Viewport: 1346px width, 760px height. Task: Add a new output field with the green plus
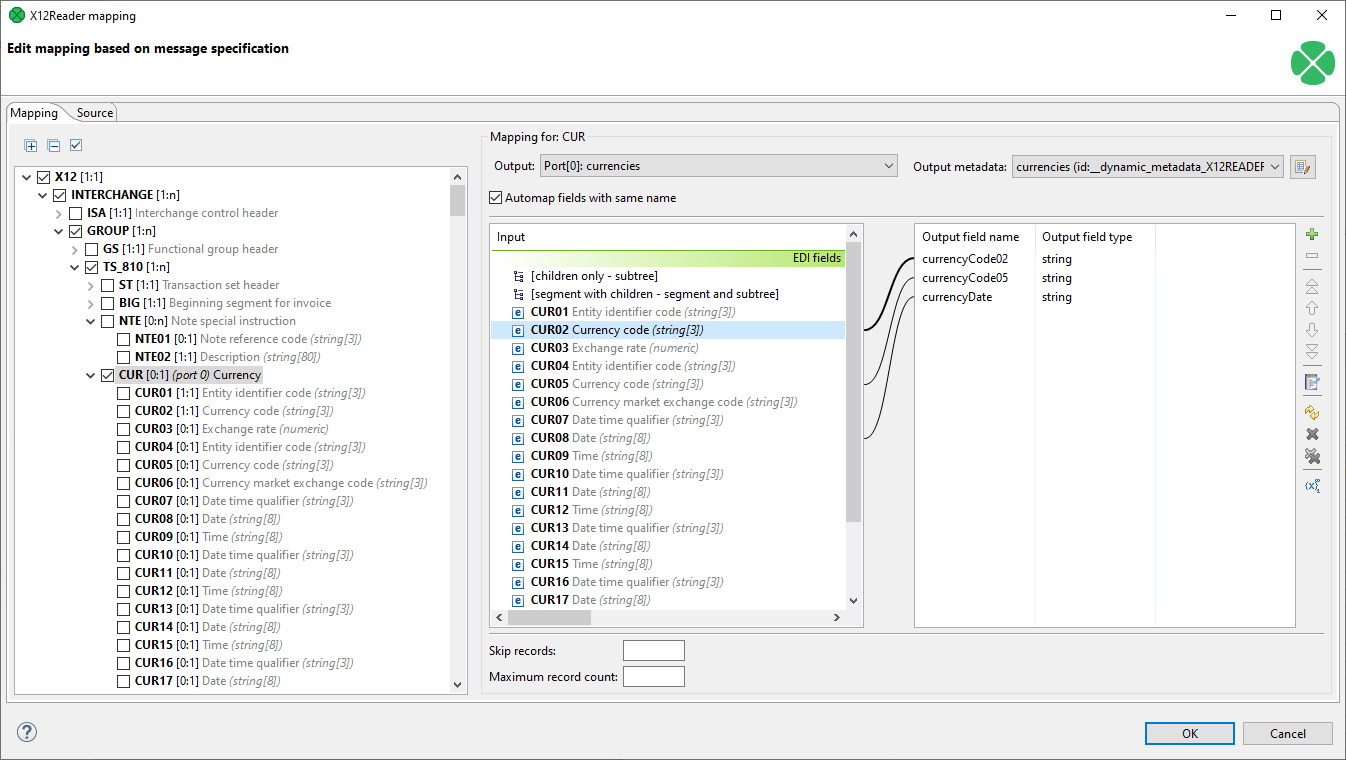[1311, 233]
